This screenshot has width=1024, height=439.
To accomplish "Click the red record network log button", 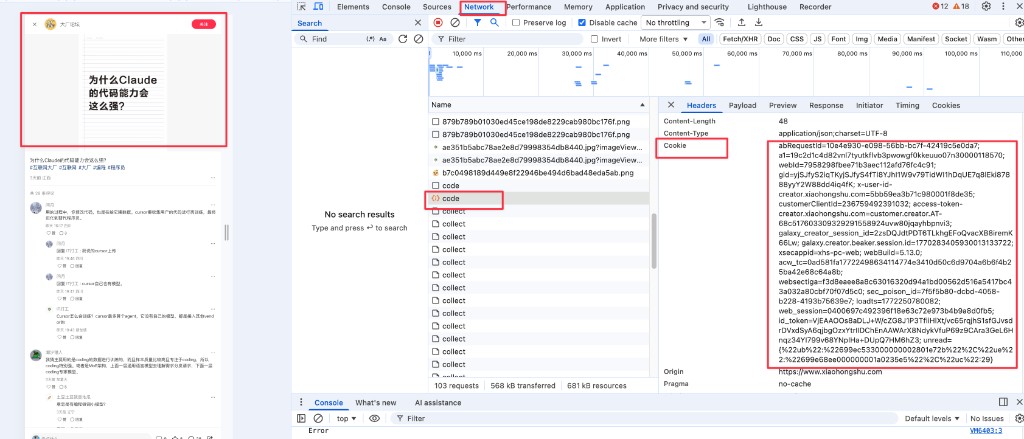I will coord(438,22).
